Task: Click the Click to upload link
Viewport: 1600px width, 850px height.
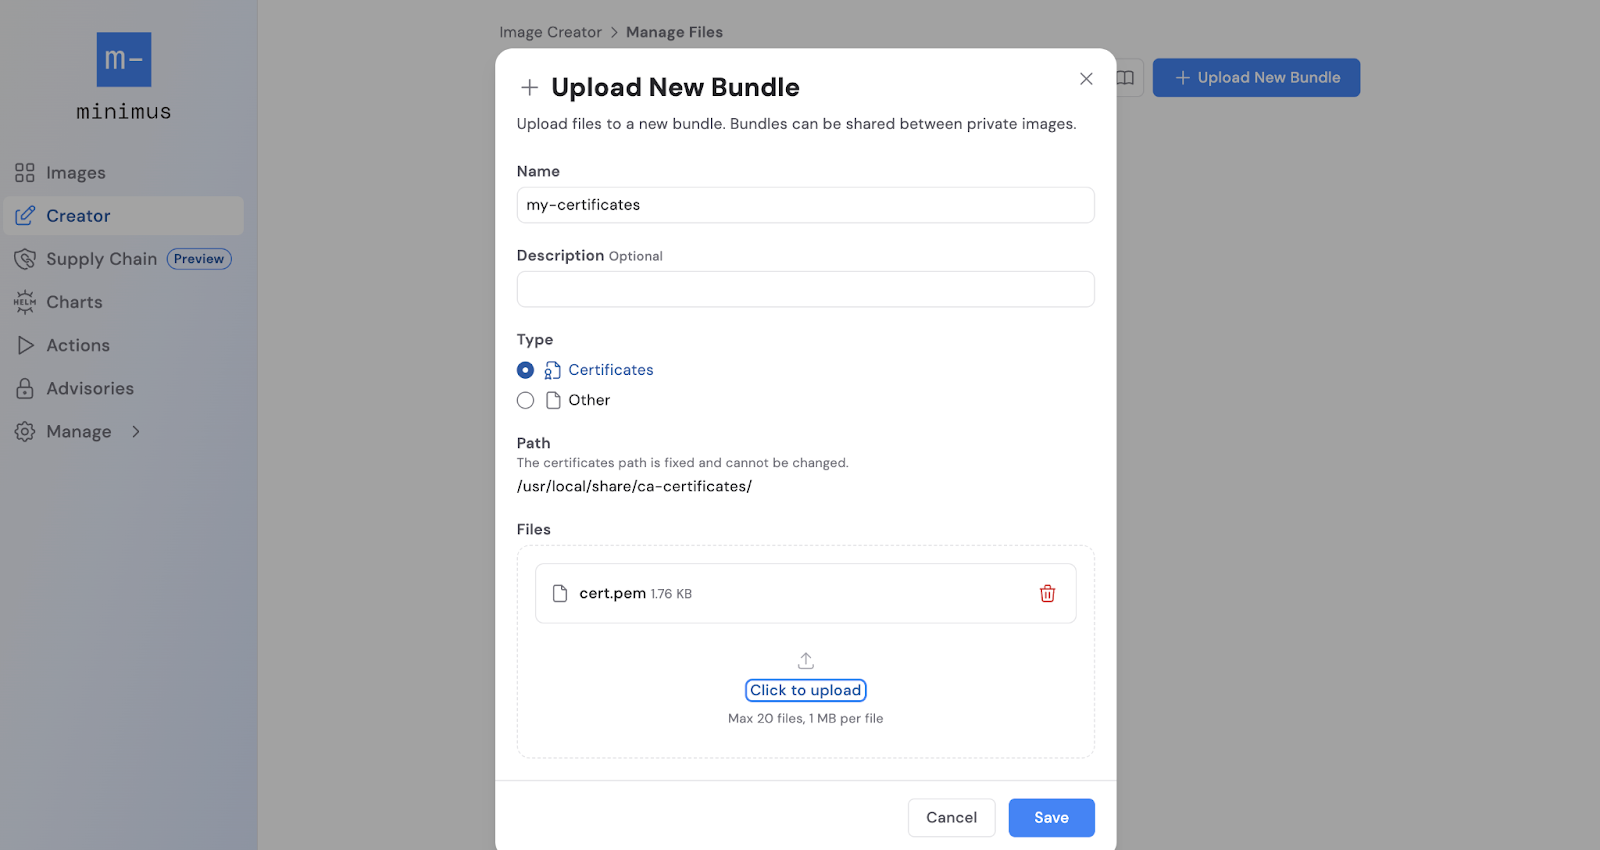Action: [806, 690]
